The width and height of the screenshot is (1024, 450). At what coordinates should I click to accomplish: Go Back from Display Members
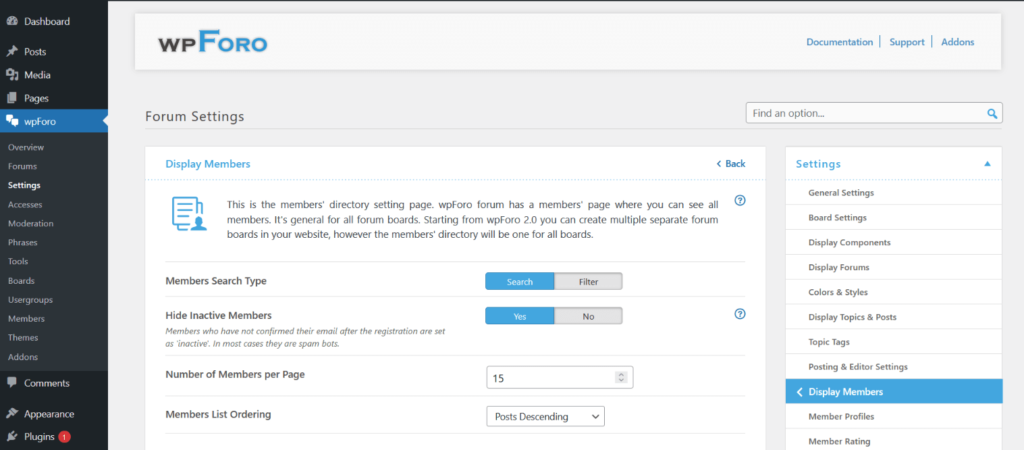coord(731,163)
